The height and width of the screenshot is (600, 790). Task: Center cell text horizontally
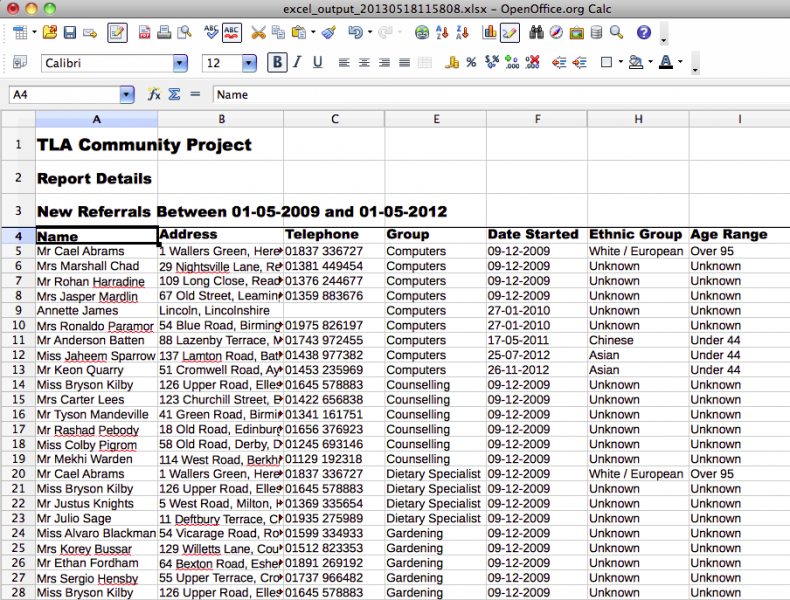tap(364, 62)
